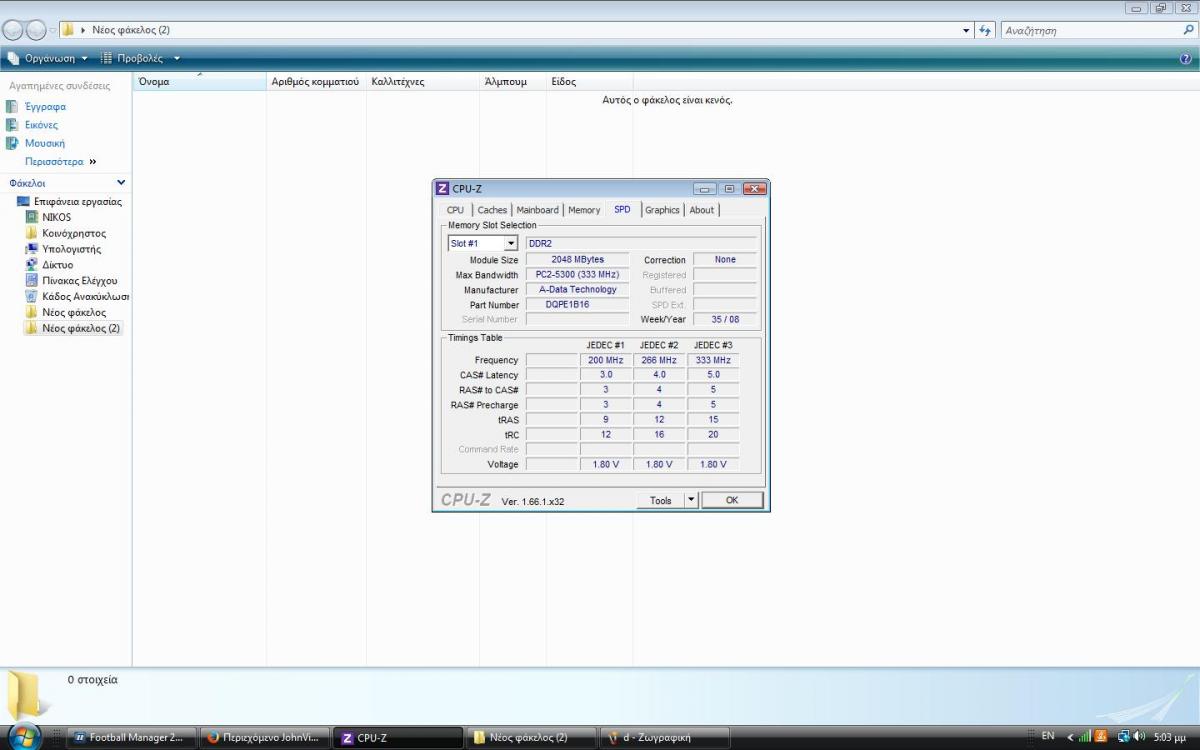
Task: Click the Part Number DQPE1B16 field
Action: 578,304
